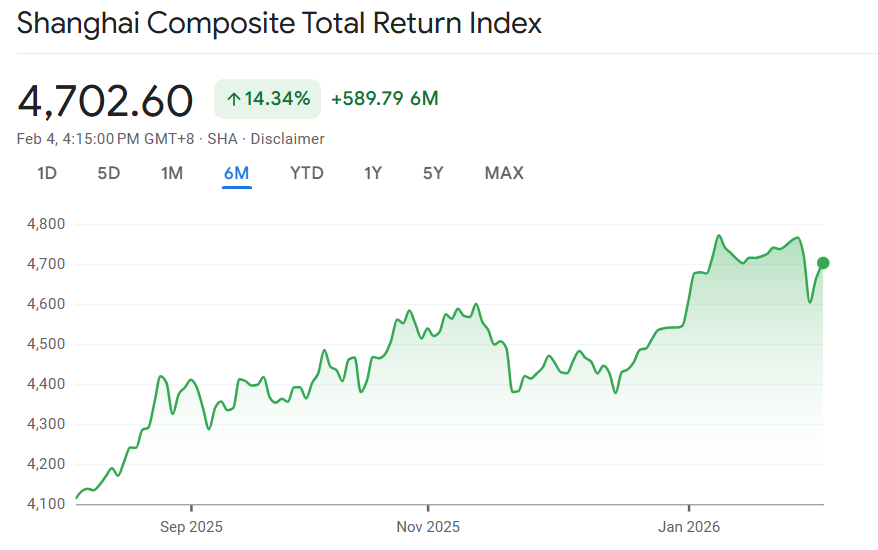This screenshot has width=878, height=550.
Task: Click the Jan 2026 axis label
Action: [x=689, y=526]
